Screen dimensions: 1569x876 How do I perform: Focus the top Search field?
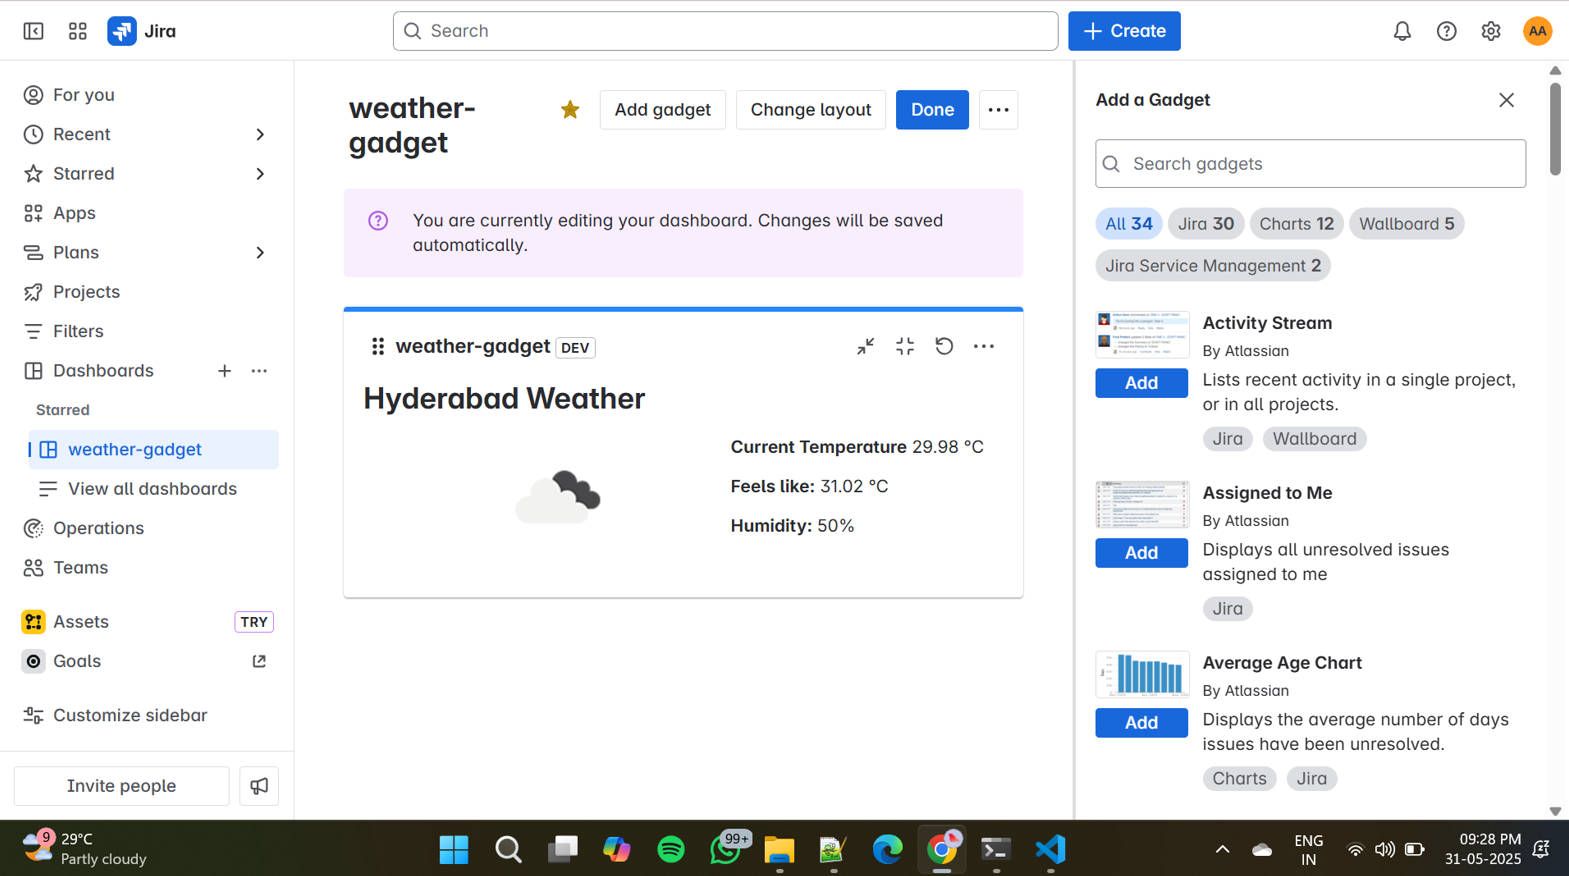pyautogui.click(x=725, y=31)
